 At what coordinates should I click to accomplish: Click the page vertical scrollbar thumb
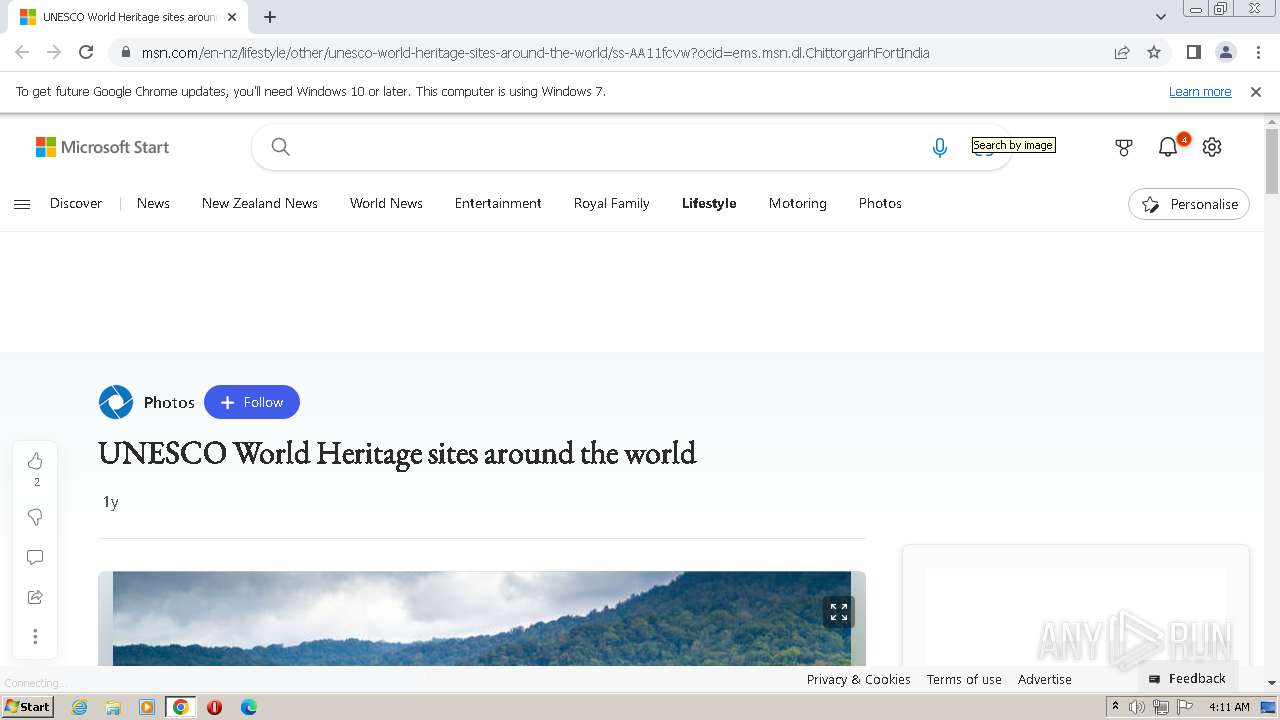tap(1272, 160)
